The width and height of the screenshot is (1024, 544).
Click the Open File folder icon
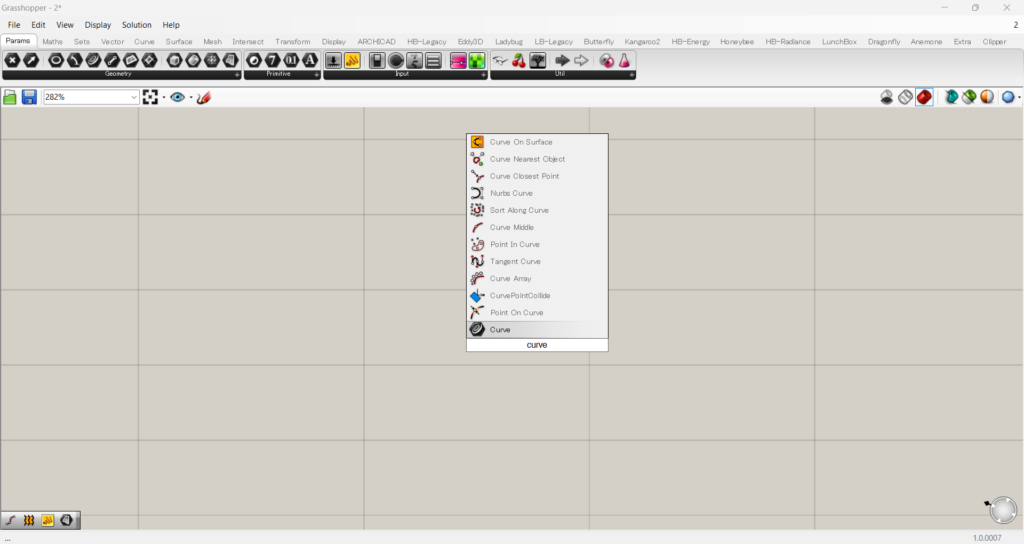[x=10, y=97]
